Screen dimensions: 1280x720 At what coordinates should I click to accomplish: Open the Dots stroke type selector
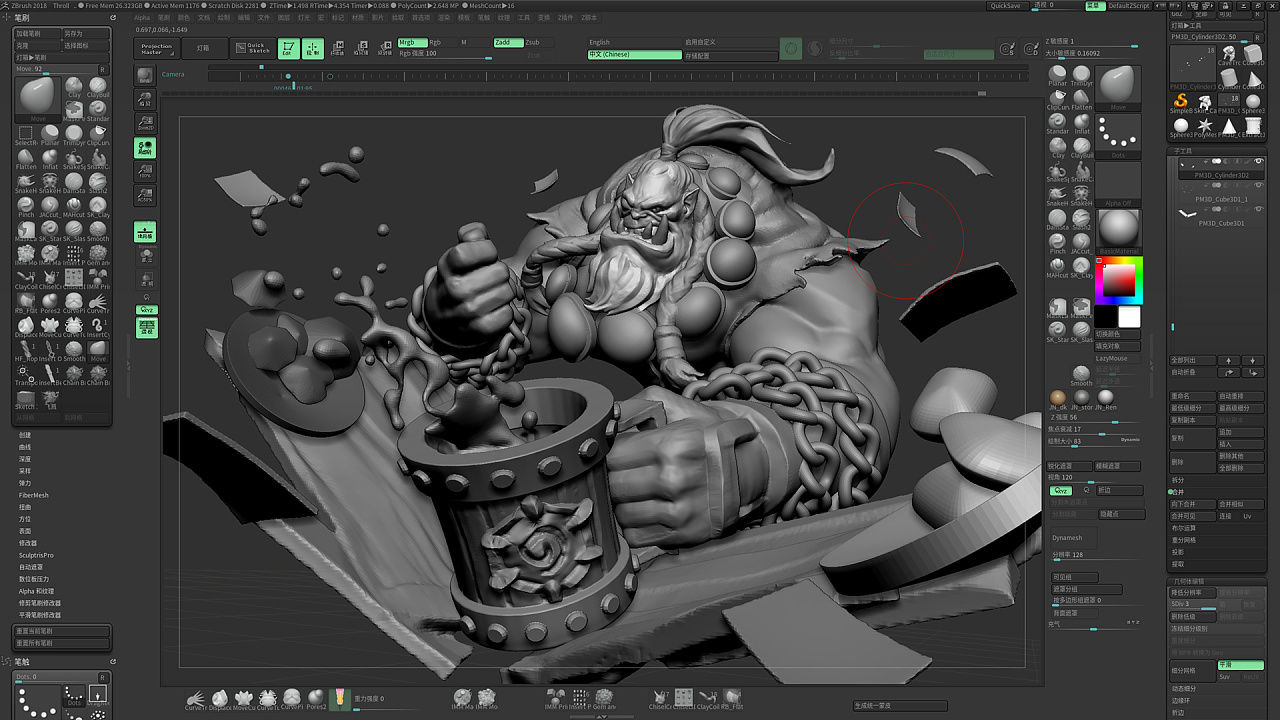[1118, 134]
